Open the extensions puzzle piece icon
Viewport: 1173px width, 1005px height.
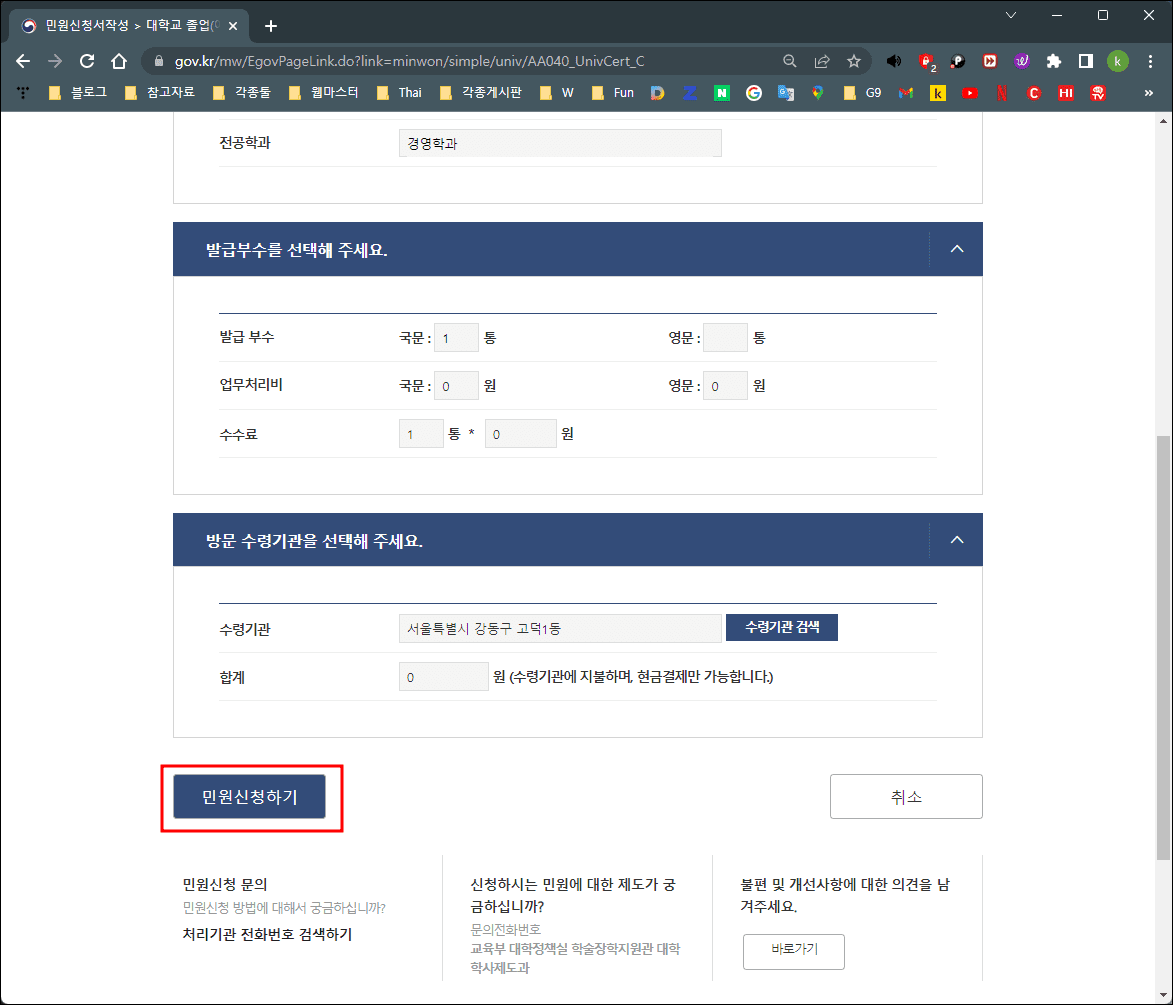(x=1054, y=60)
